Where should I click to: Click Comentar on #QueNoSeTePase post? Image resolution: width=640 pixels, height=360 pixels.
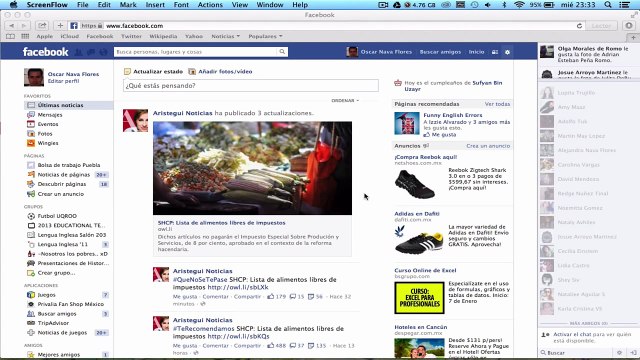tap(216, 296)
